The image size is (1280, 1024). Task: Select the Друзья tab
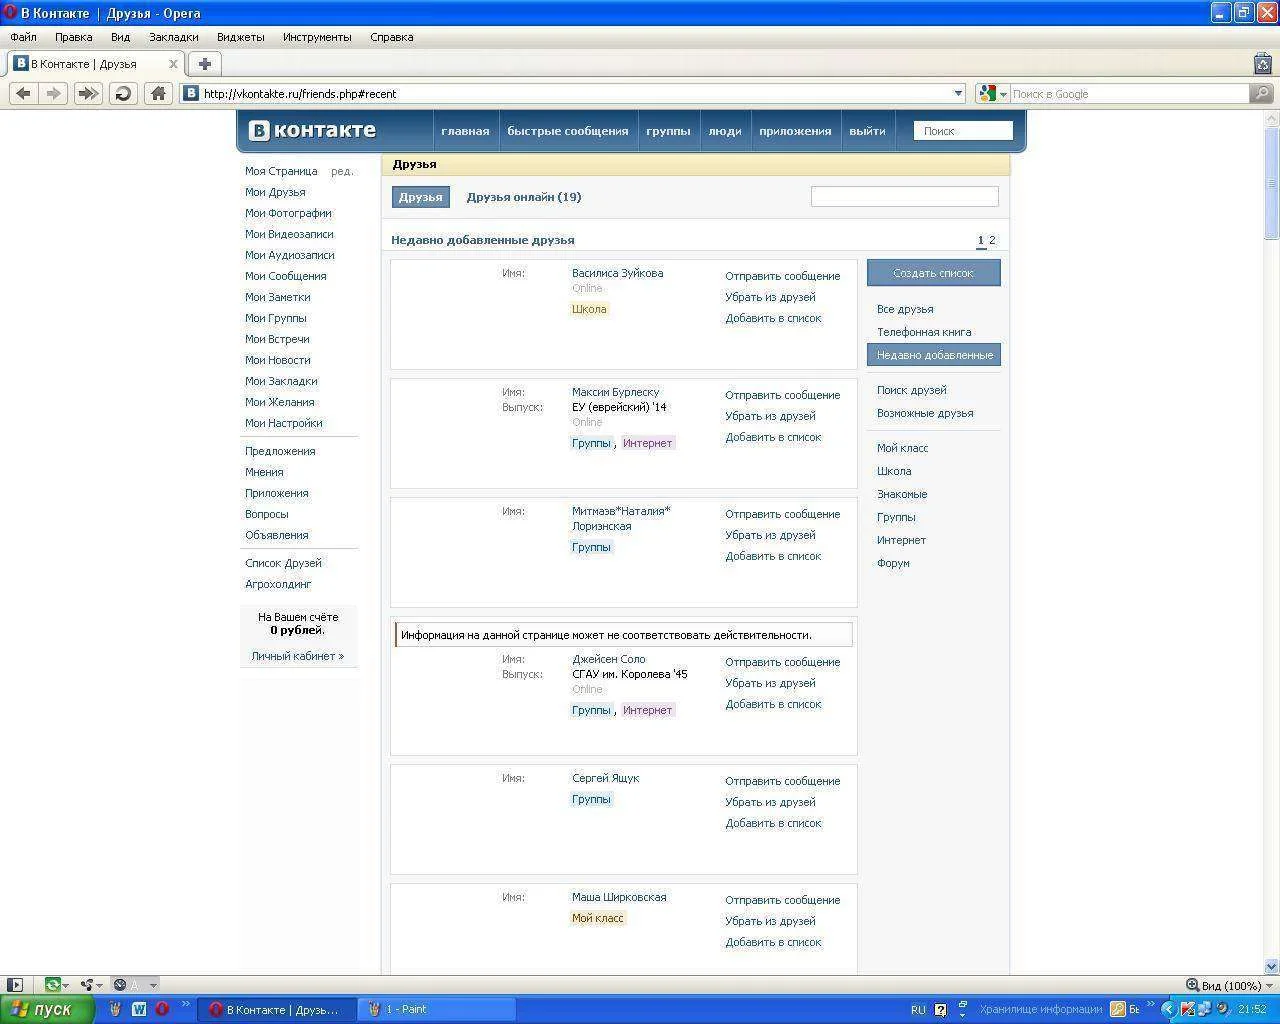coord(421,197)
